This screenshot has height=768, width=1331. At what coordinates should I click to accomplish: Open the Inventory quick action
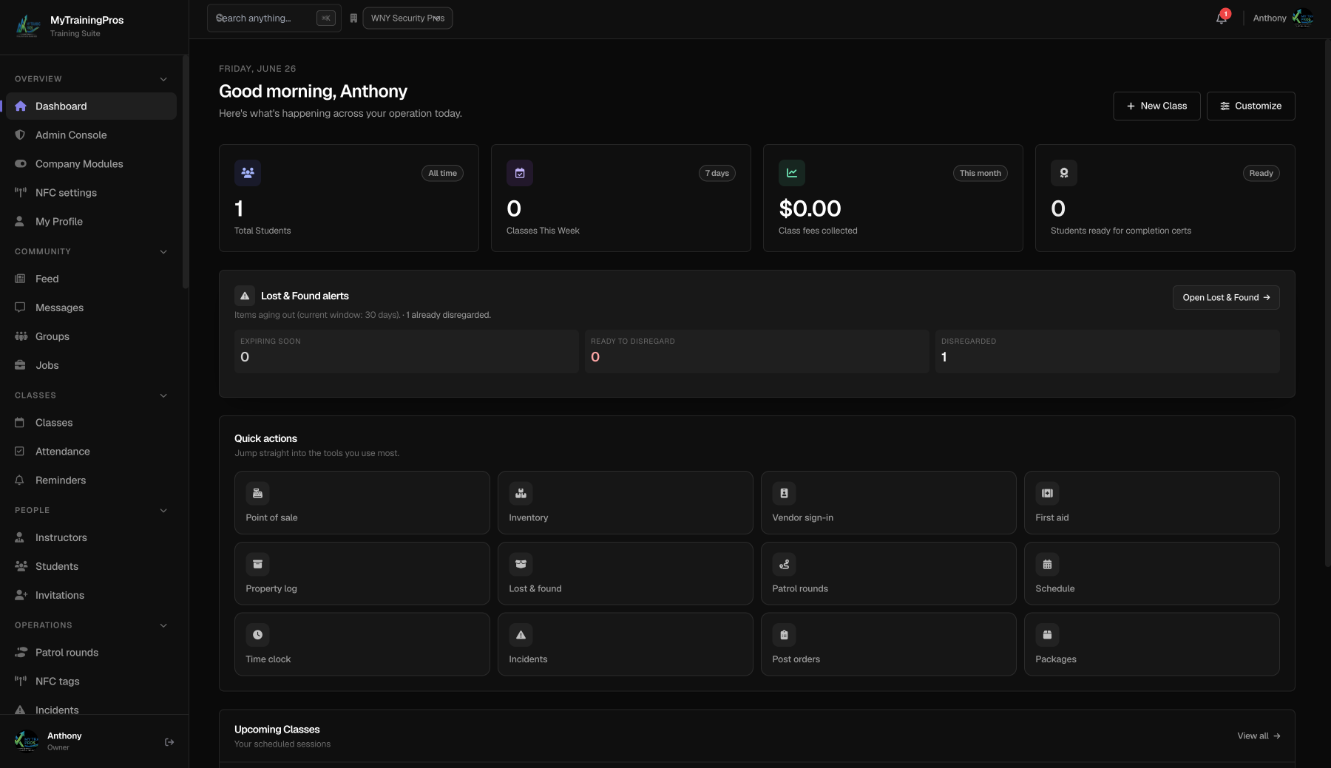pyautogui.click(x=625, y=503)
